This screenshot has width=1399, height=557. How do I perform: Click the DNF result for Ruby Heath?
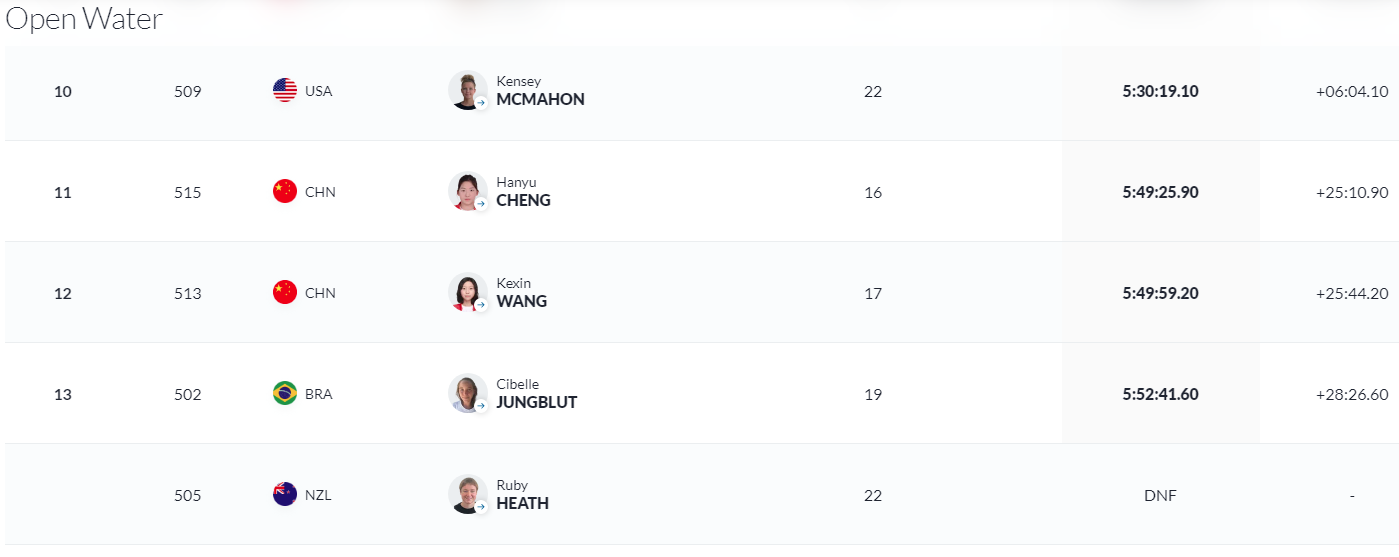[1160, 495]
